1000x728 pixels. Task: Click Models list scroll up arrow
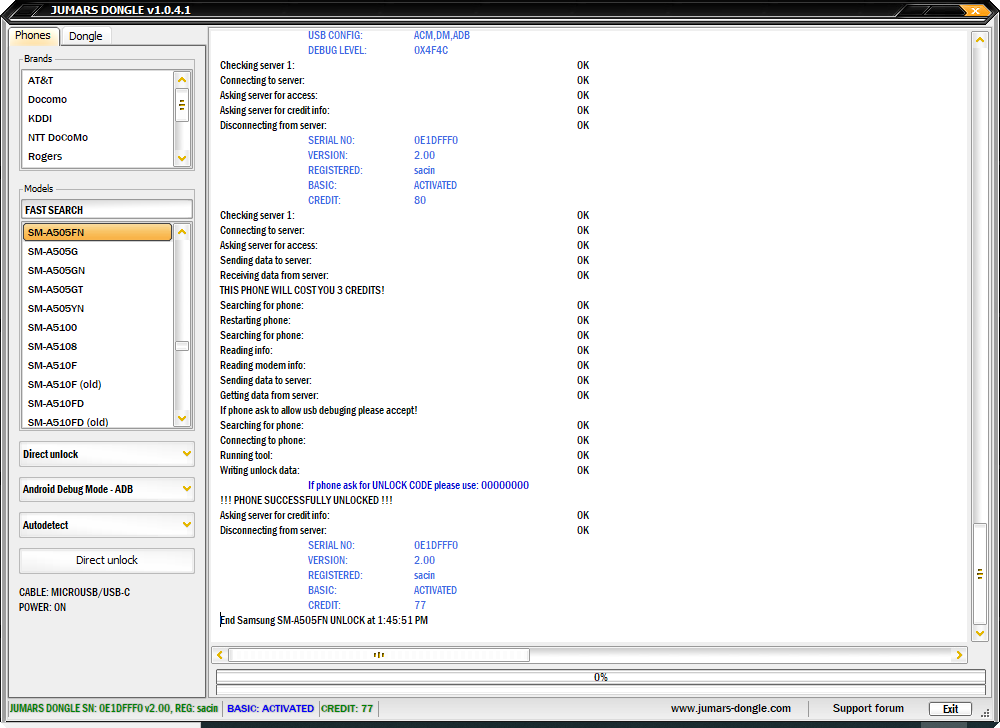tap(182, 232)
